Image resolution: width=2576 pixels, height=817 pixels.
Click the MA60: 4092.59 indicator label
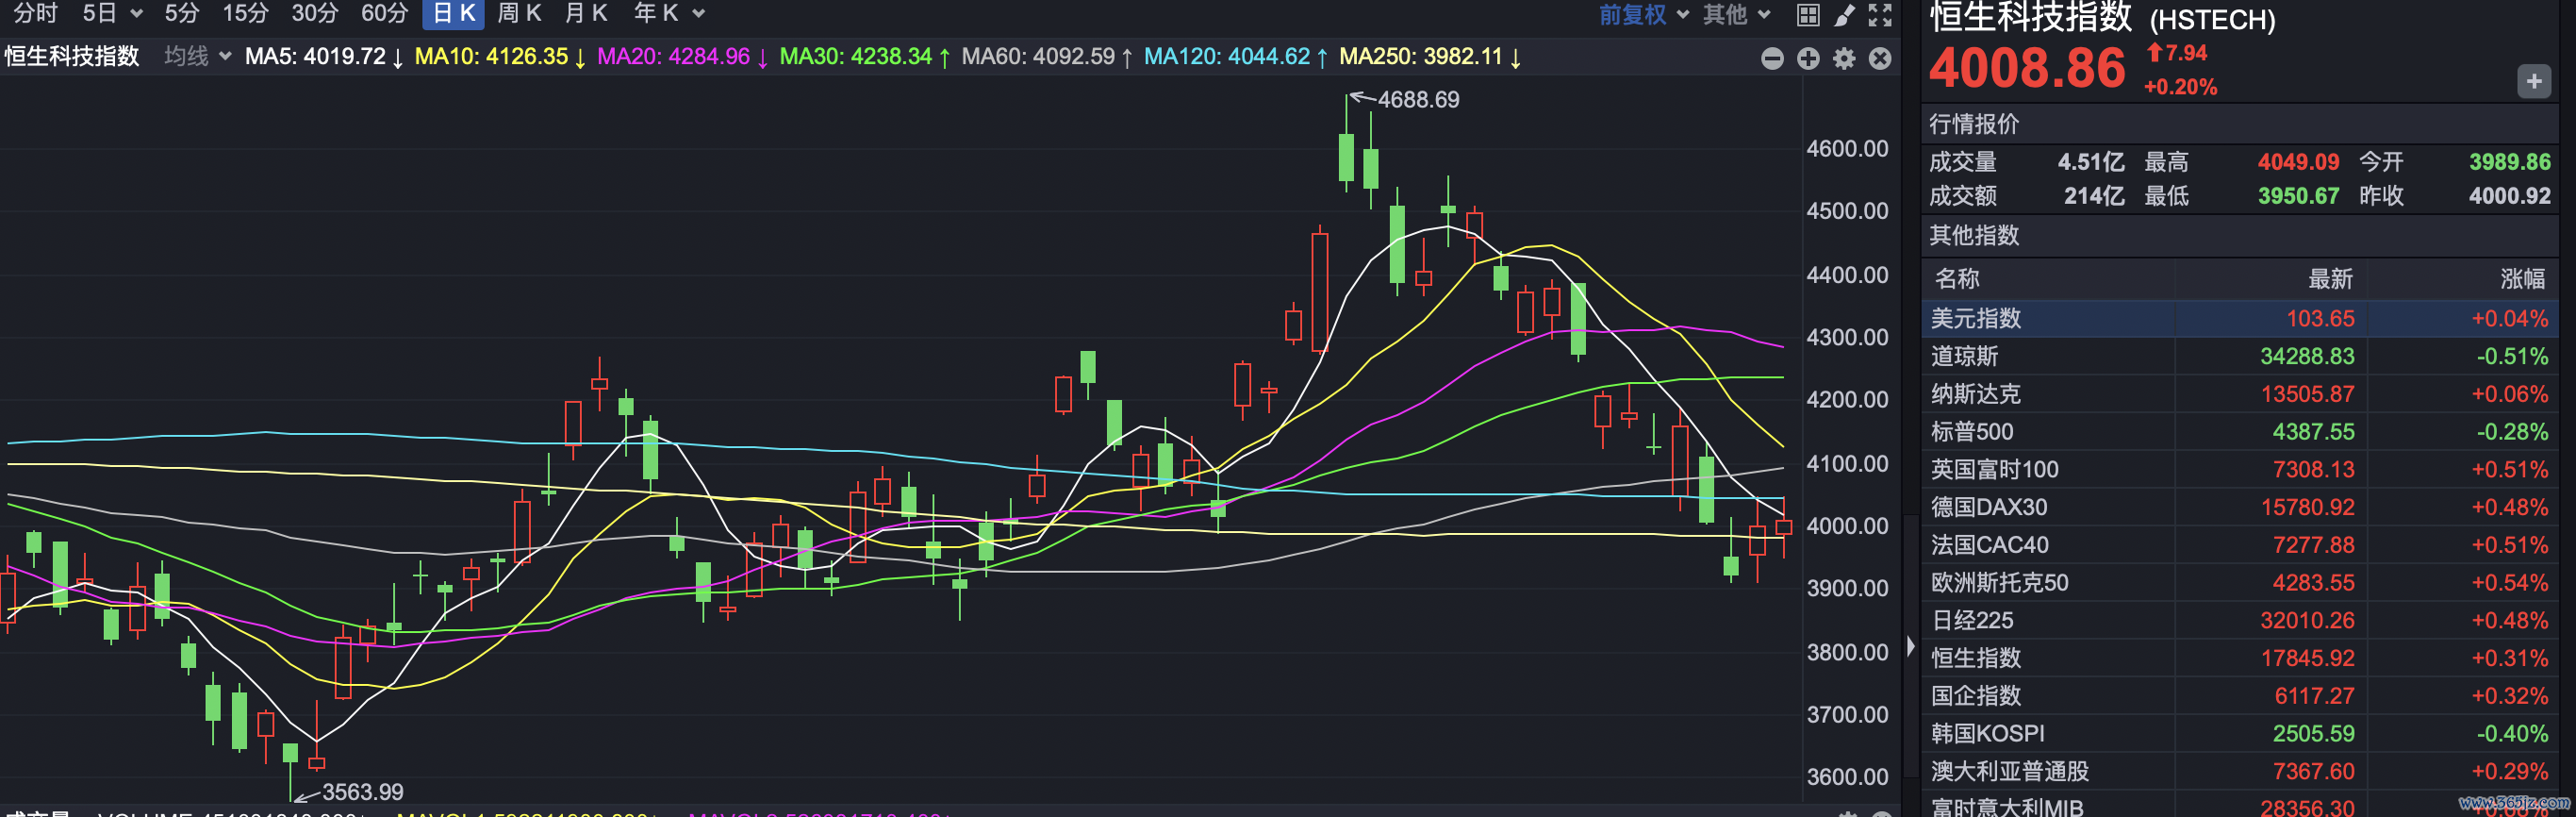pos(1047,57)
